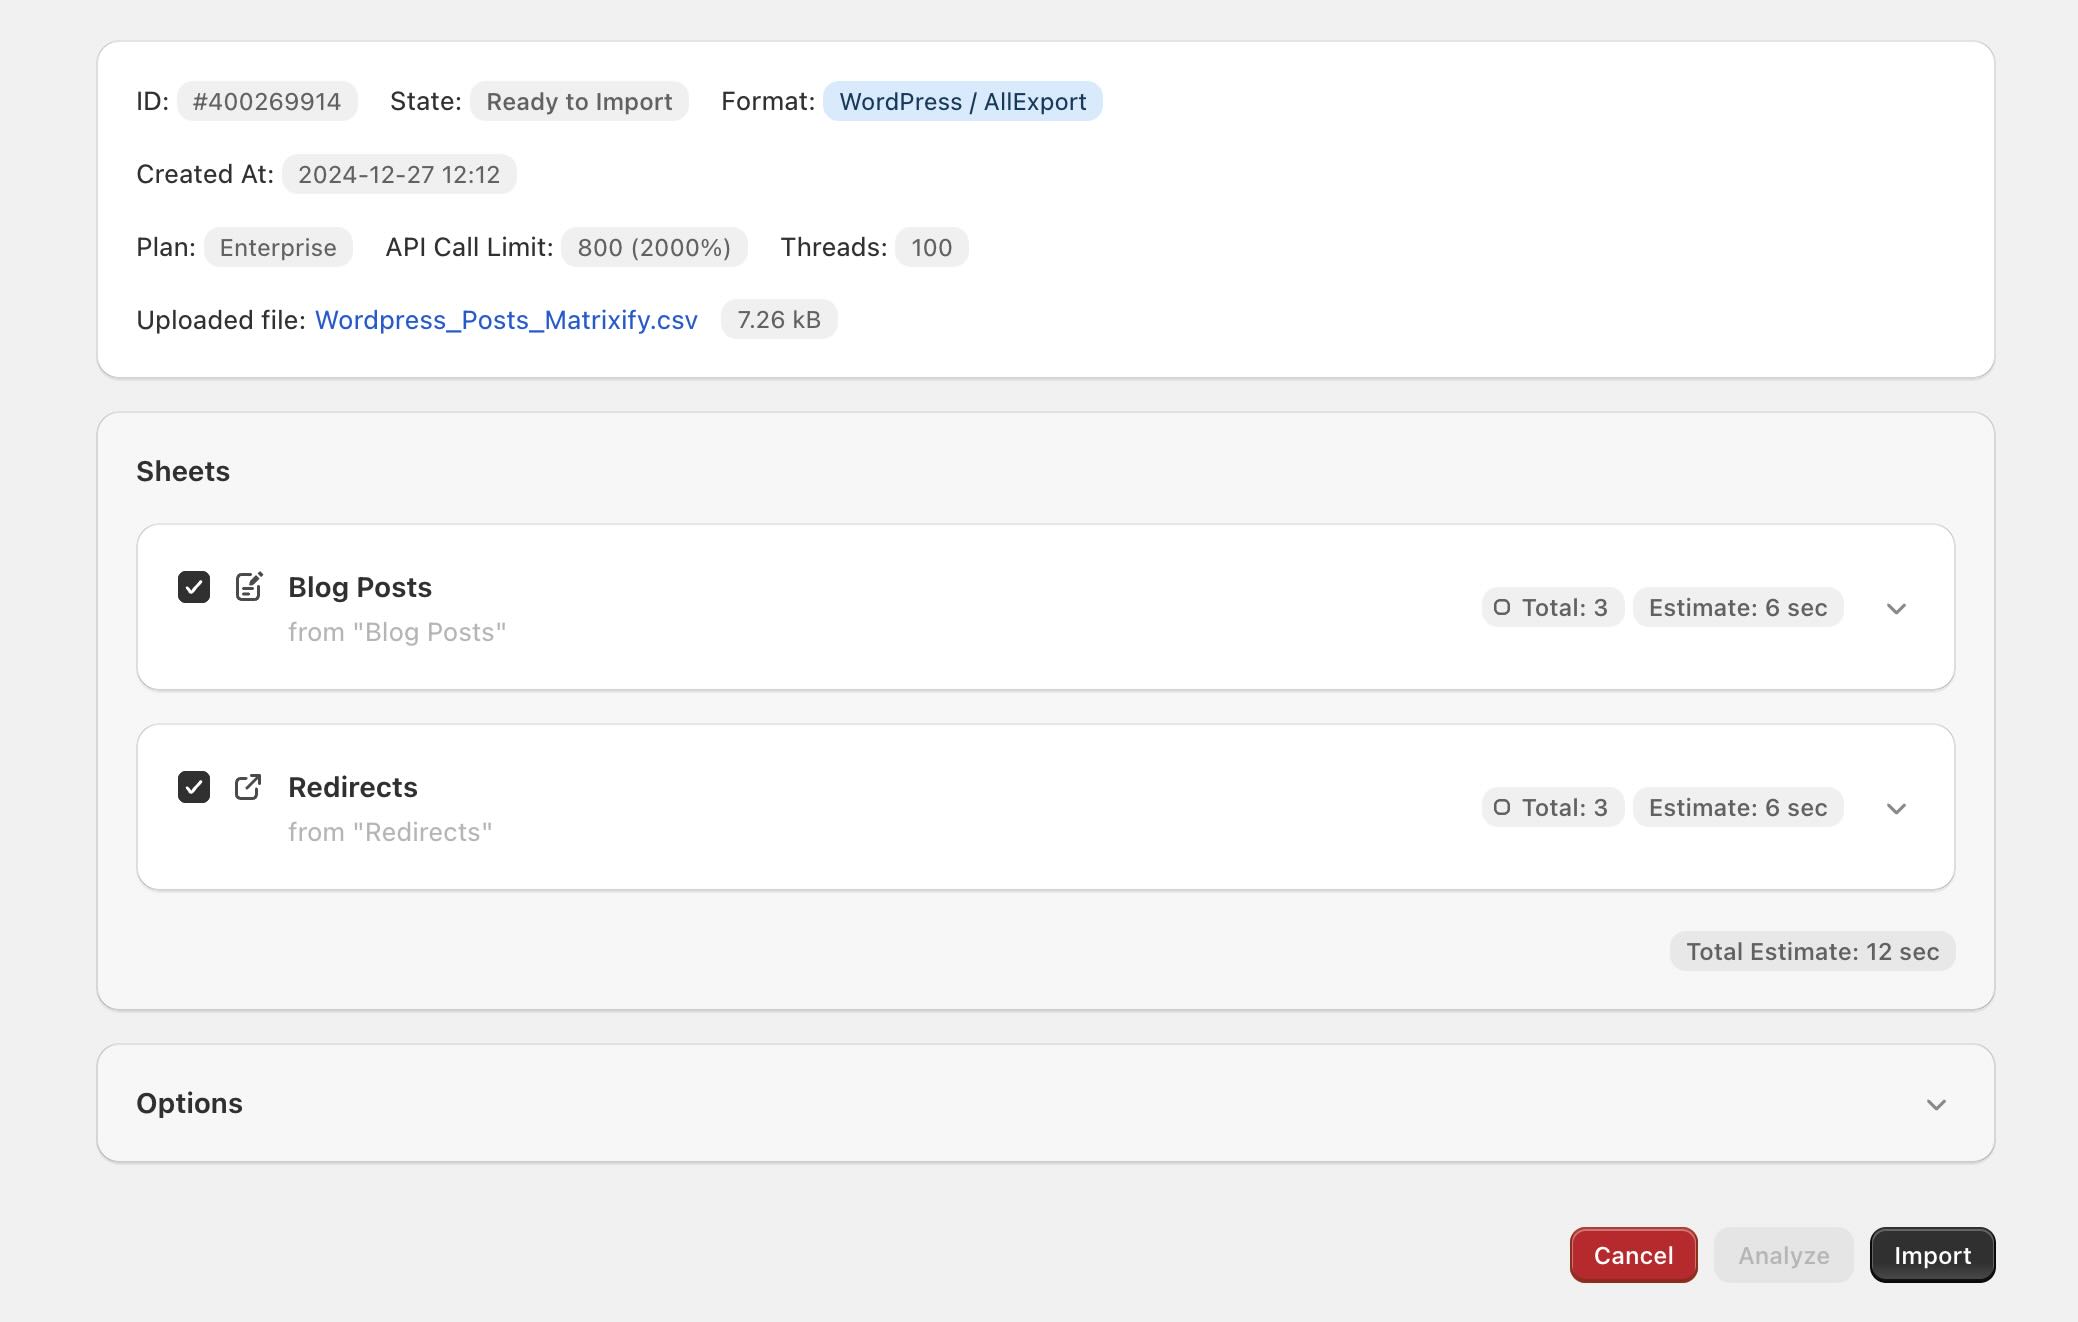
Task: Expand the Options section
Action: [1936, 1104]
